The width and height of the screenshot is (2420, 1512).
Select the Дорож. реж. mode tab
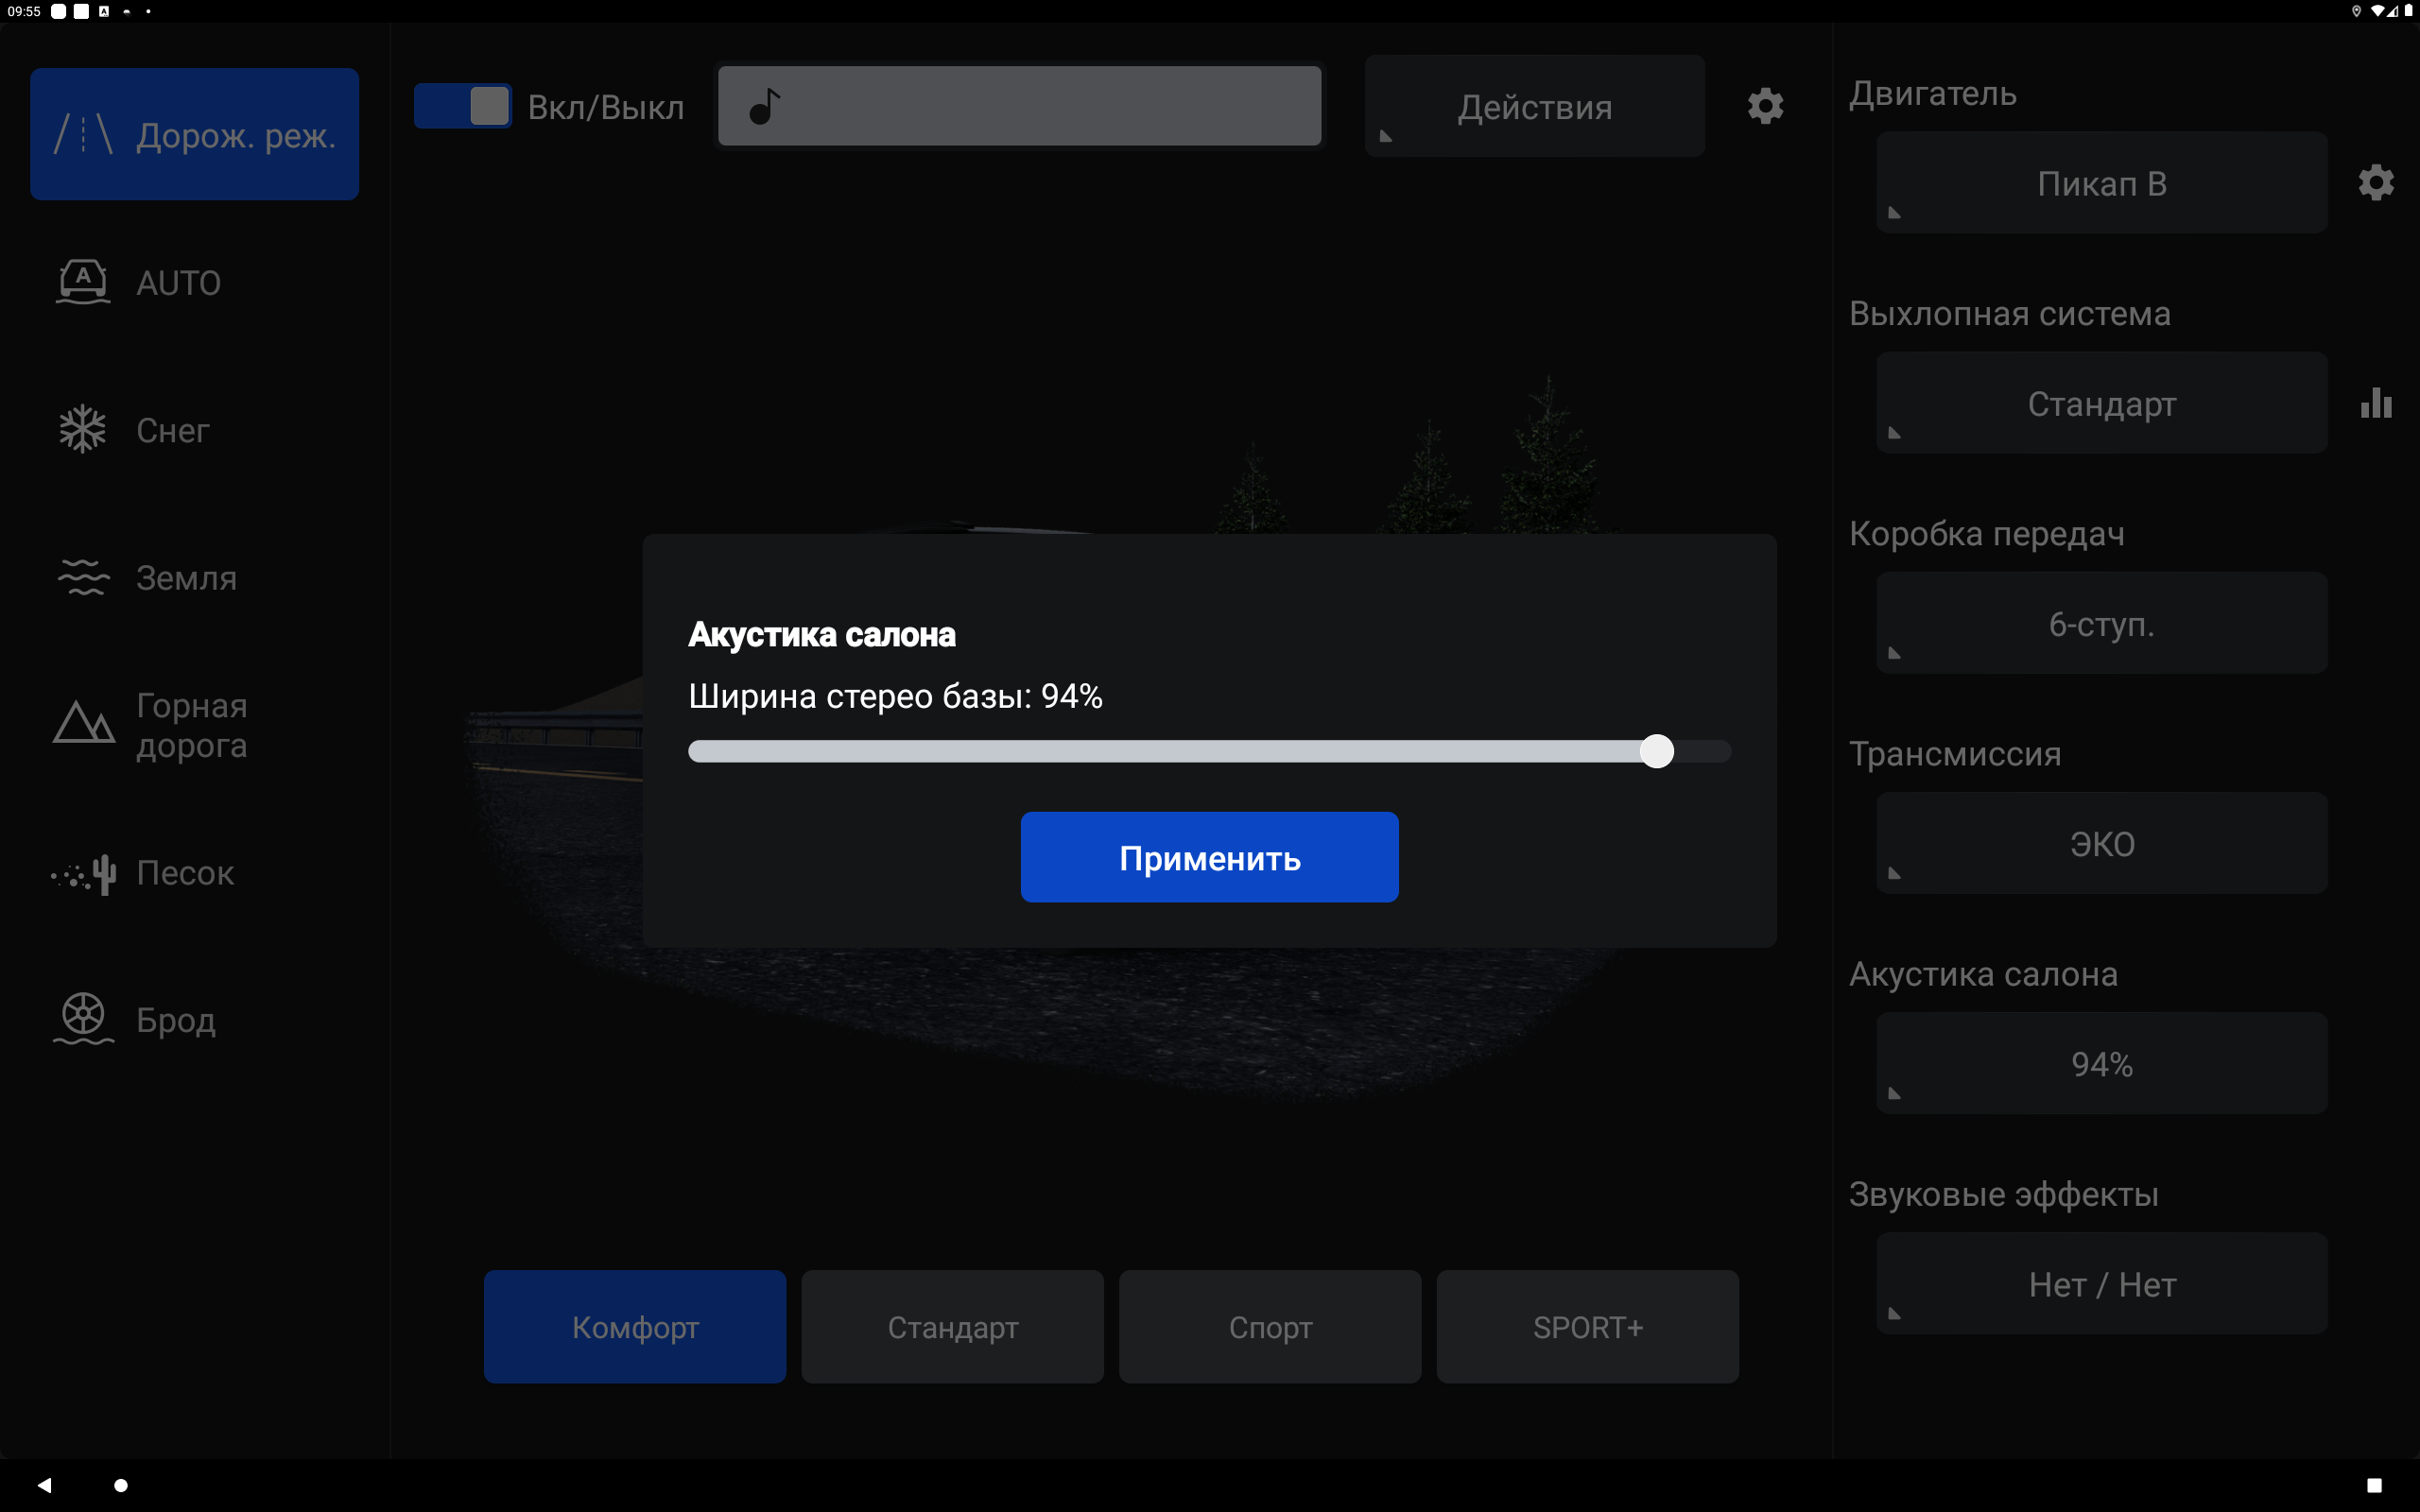[194, 134]
